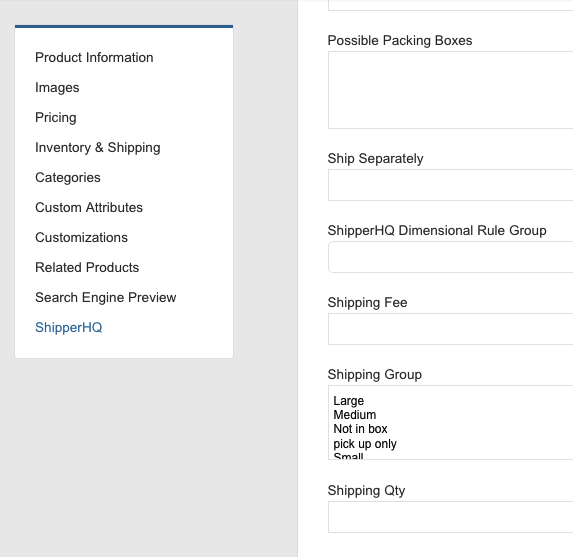Select Small in Shipping Group list
This screenshot has height=557, width=573.
point(348,455)
